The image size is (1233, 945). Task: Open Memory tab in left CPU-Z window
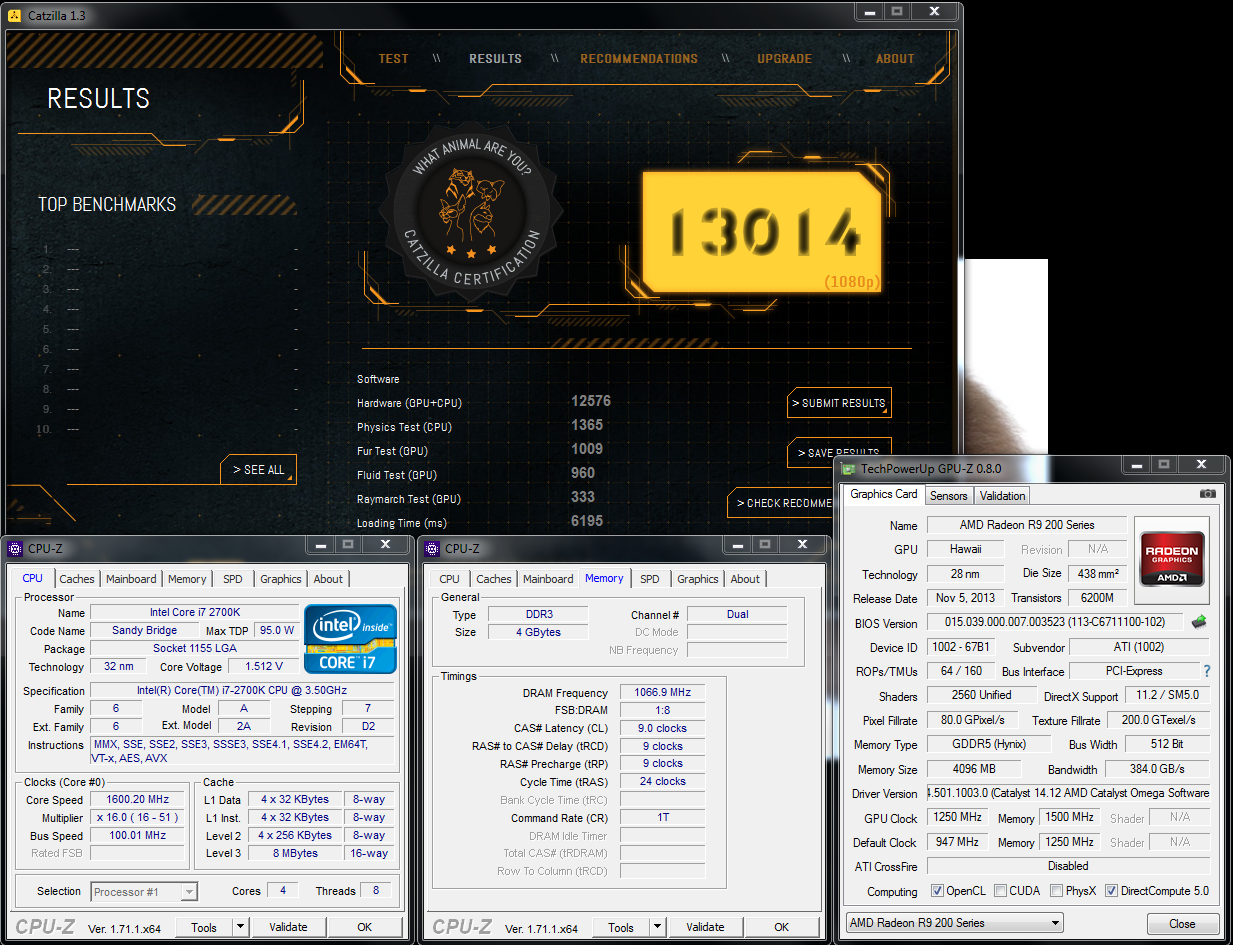187,579
